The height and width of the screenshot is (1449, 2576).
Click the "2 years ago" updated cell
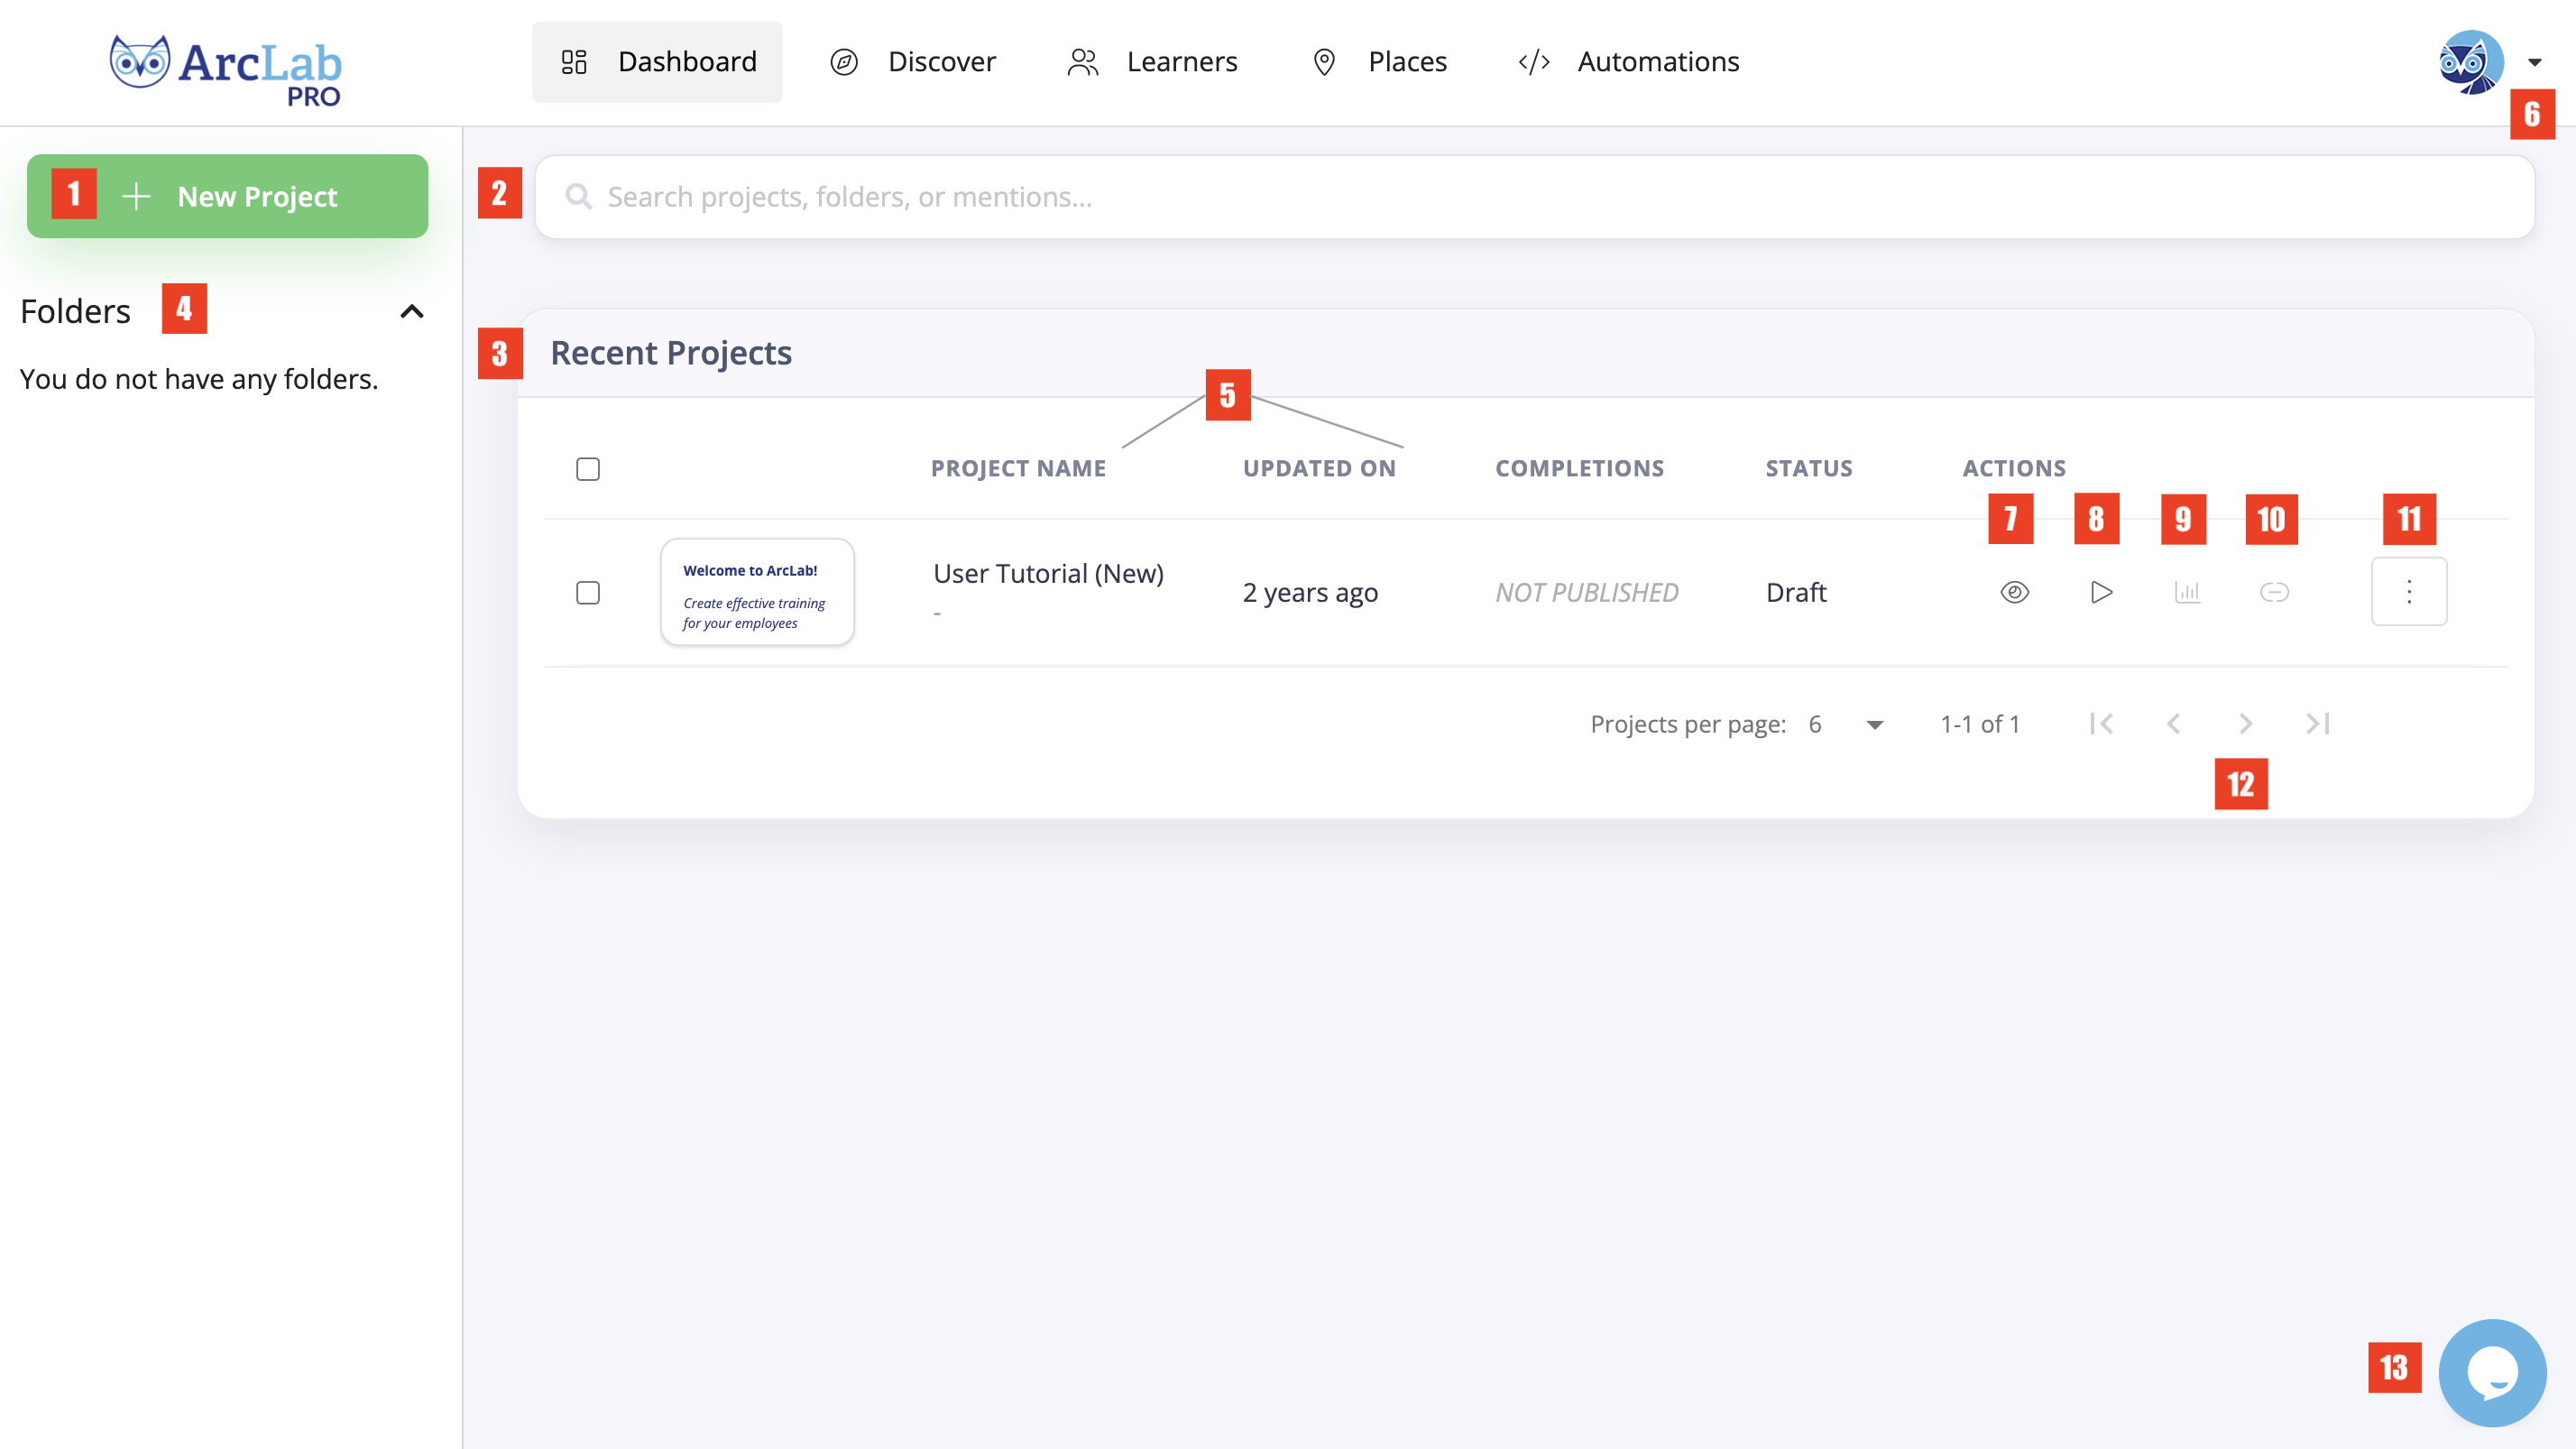point(1310,592)
